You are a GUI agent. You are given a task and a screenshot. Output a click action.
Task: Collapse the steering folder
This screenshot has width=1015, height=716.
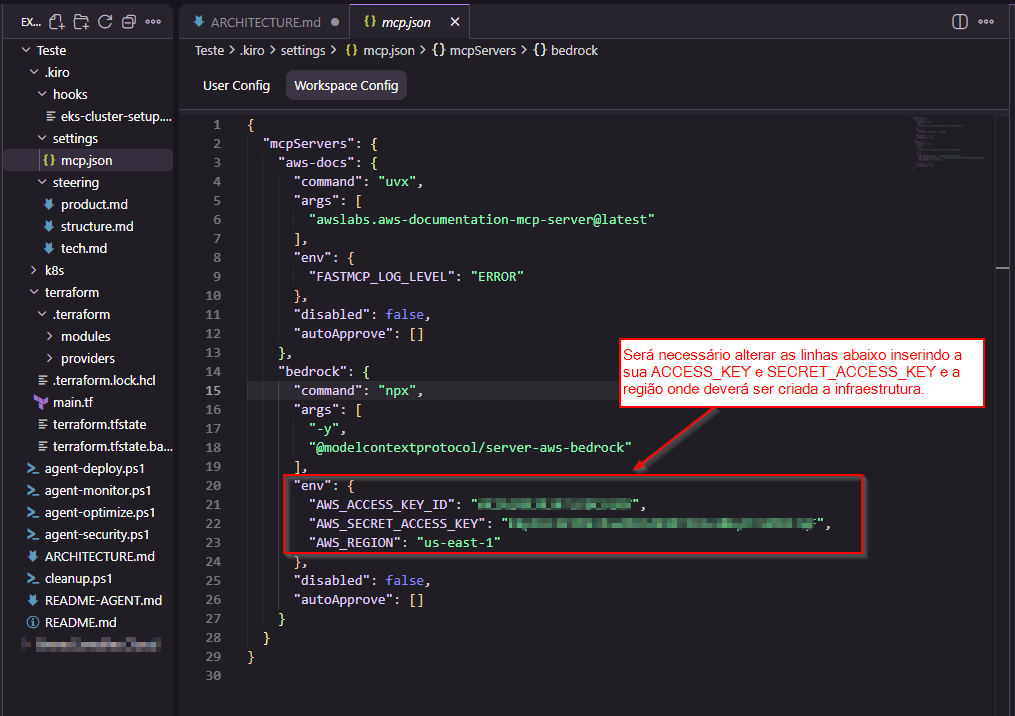click(x=75, y=182)
